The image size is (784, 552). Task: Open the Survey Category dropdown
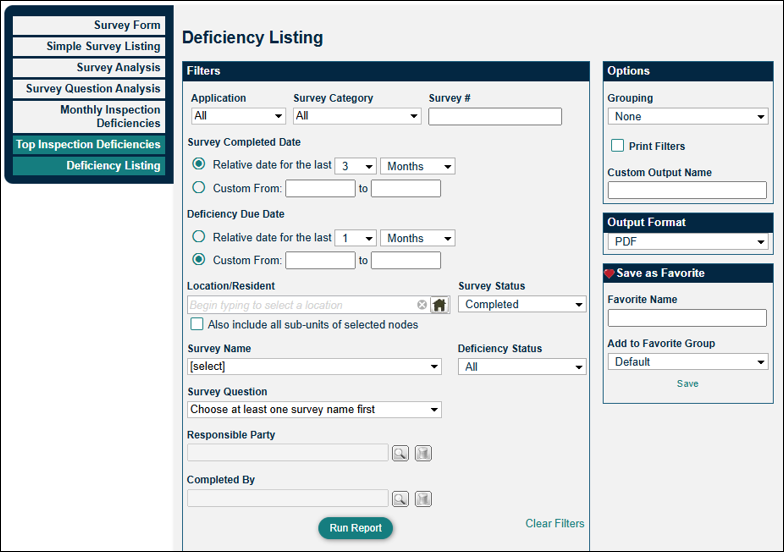pos(357,116)
